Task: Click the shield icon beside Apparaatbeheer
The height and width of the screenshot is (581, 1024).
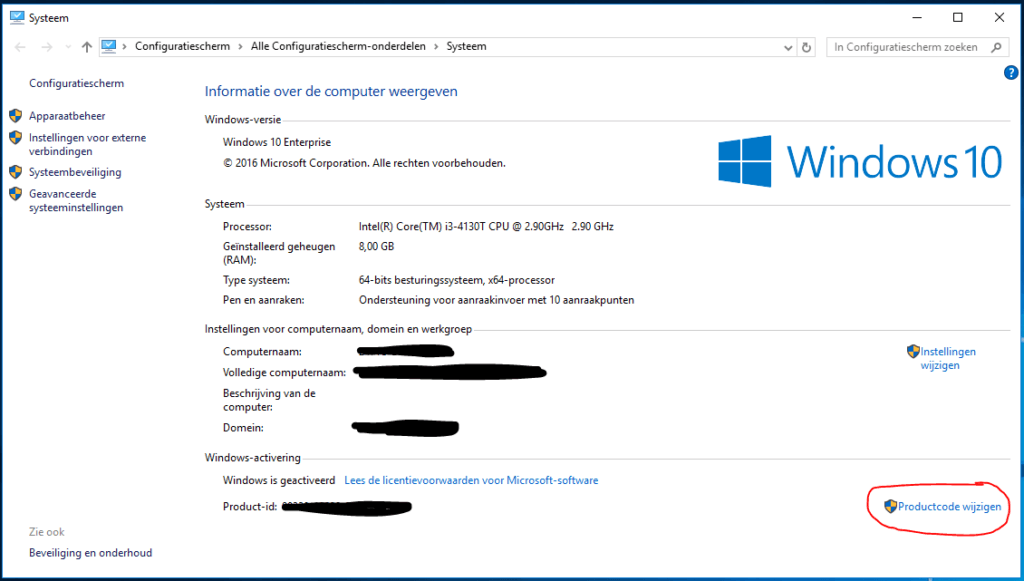Action: click(16, 116)
